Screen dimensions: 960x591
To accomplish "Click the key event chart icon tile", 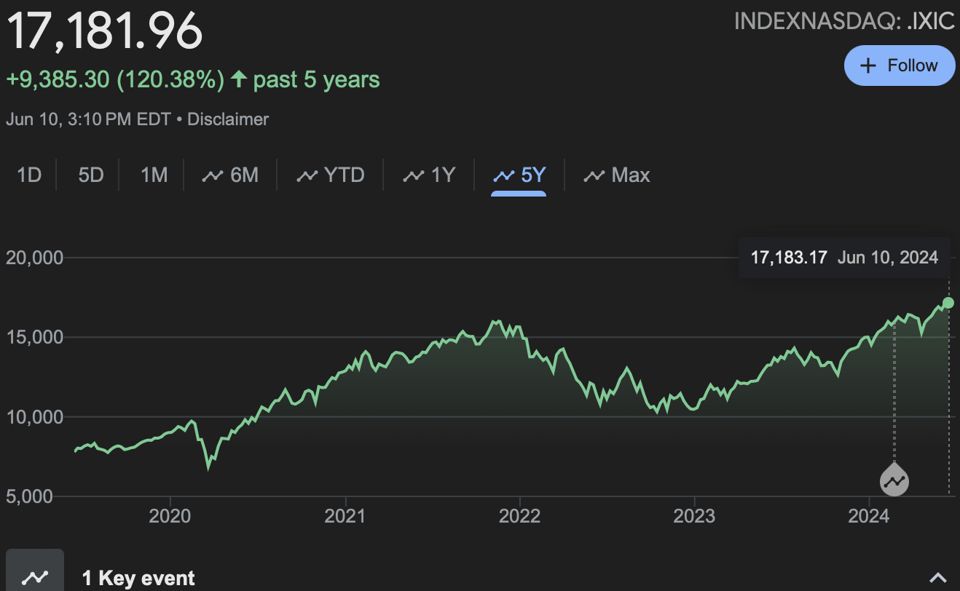I will point(35,575).
